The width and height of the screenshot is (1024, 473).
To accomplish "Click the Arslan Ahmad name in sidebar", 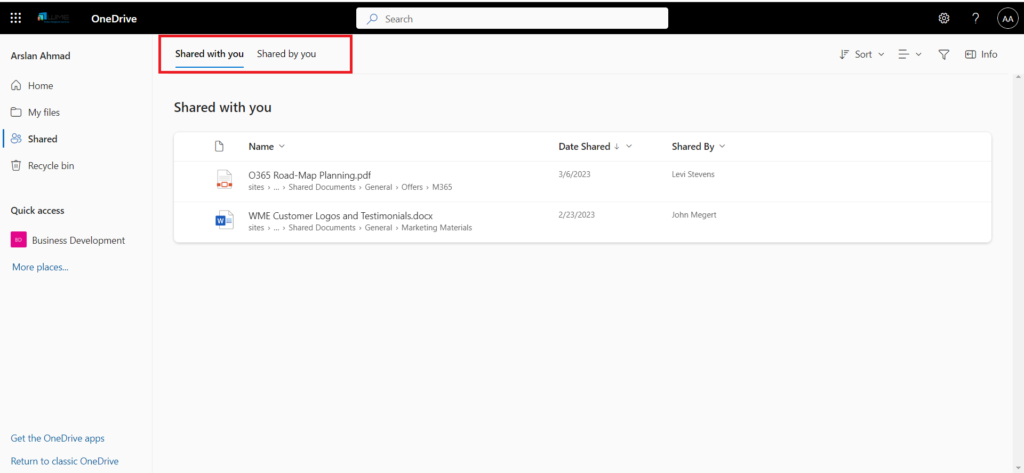I will (40, 56).
